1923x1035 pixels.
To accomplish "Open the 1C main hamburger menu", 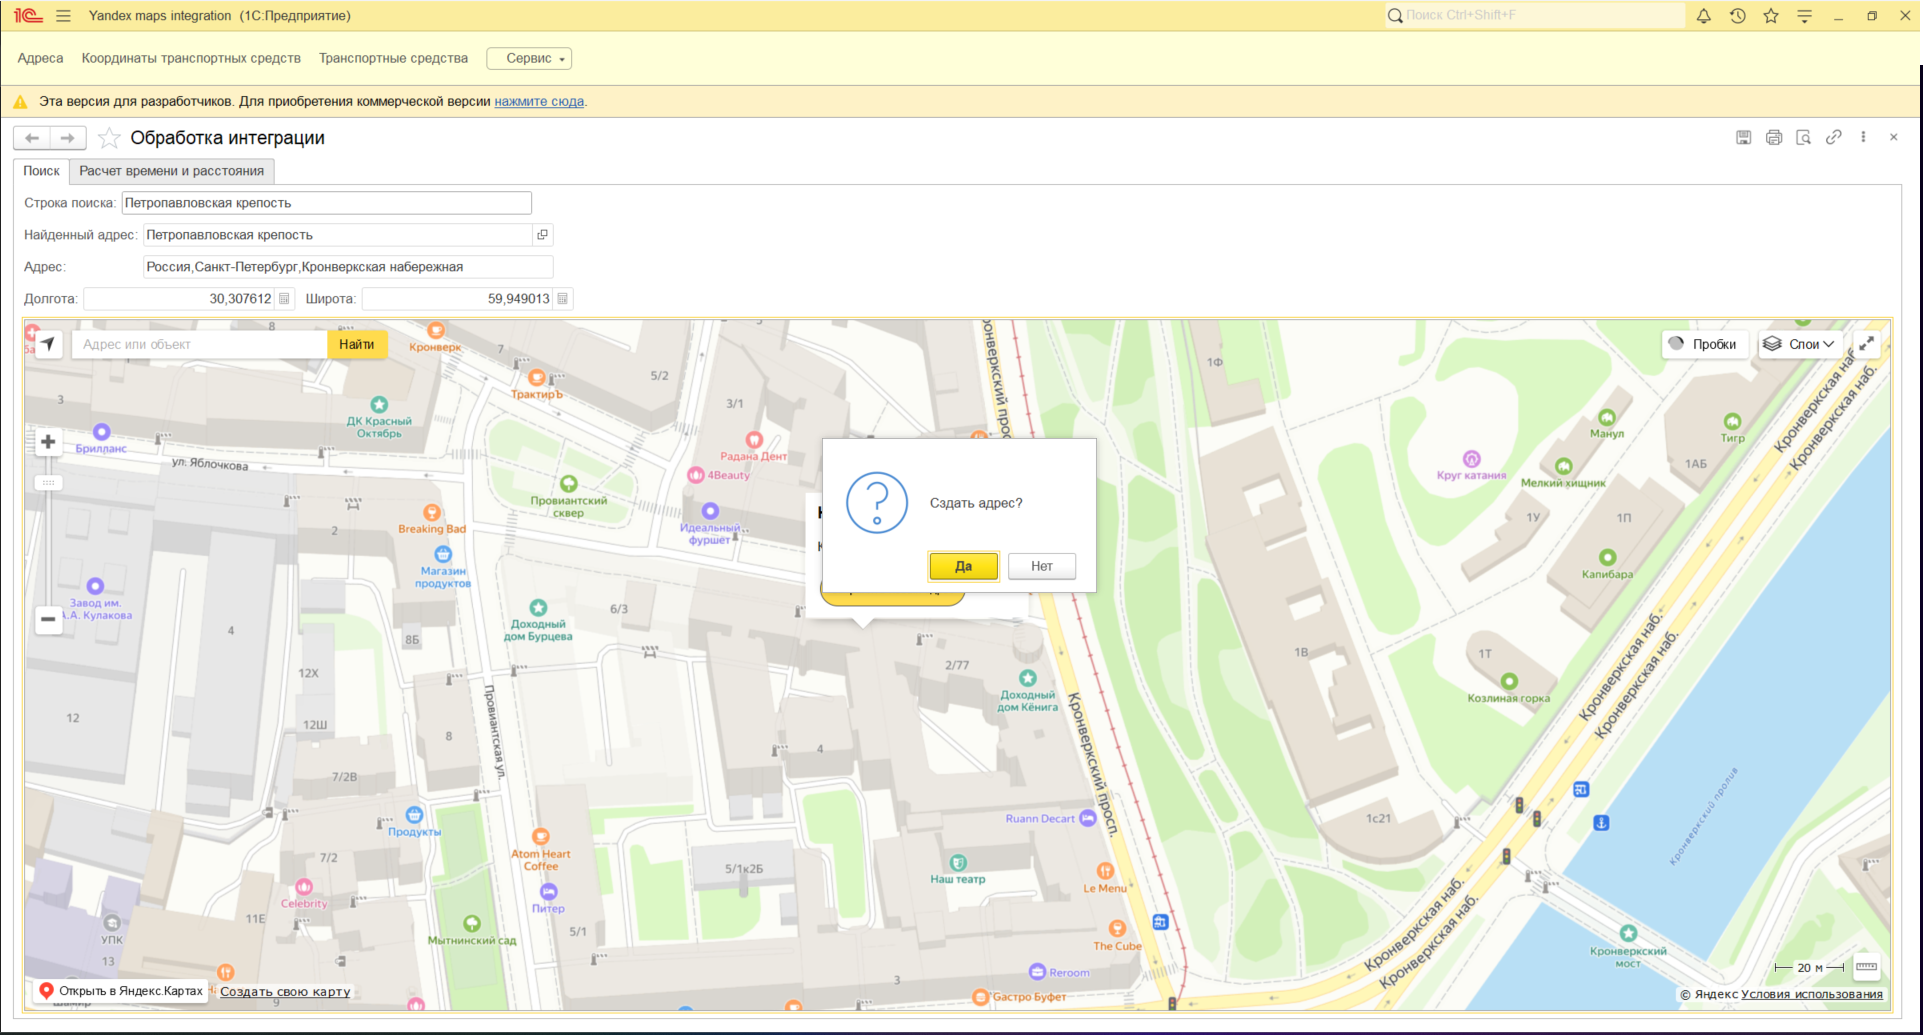I will (x=63, y=16).
